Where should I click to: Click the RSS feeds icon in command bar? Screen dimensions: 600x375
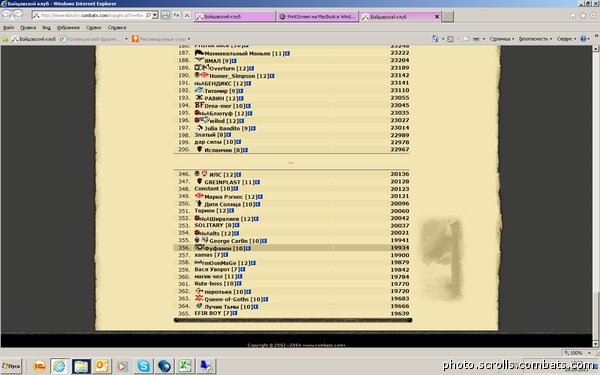[450, 39]
